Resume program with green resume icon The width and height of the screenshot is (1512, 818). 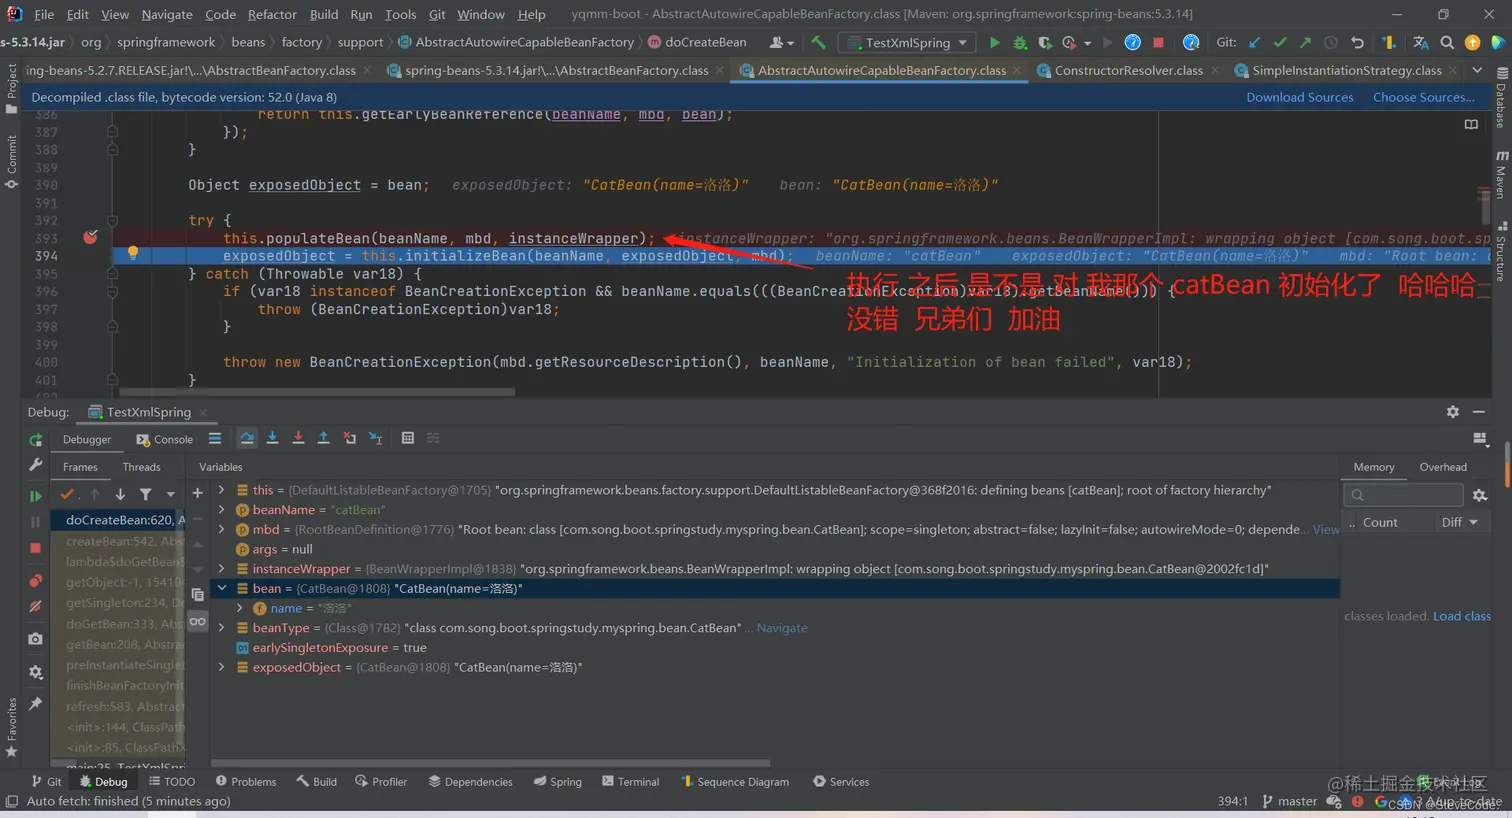coord(36,495)
